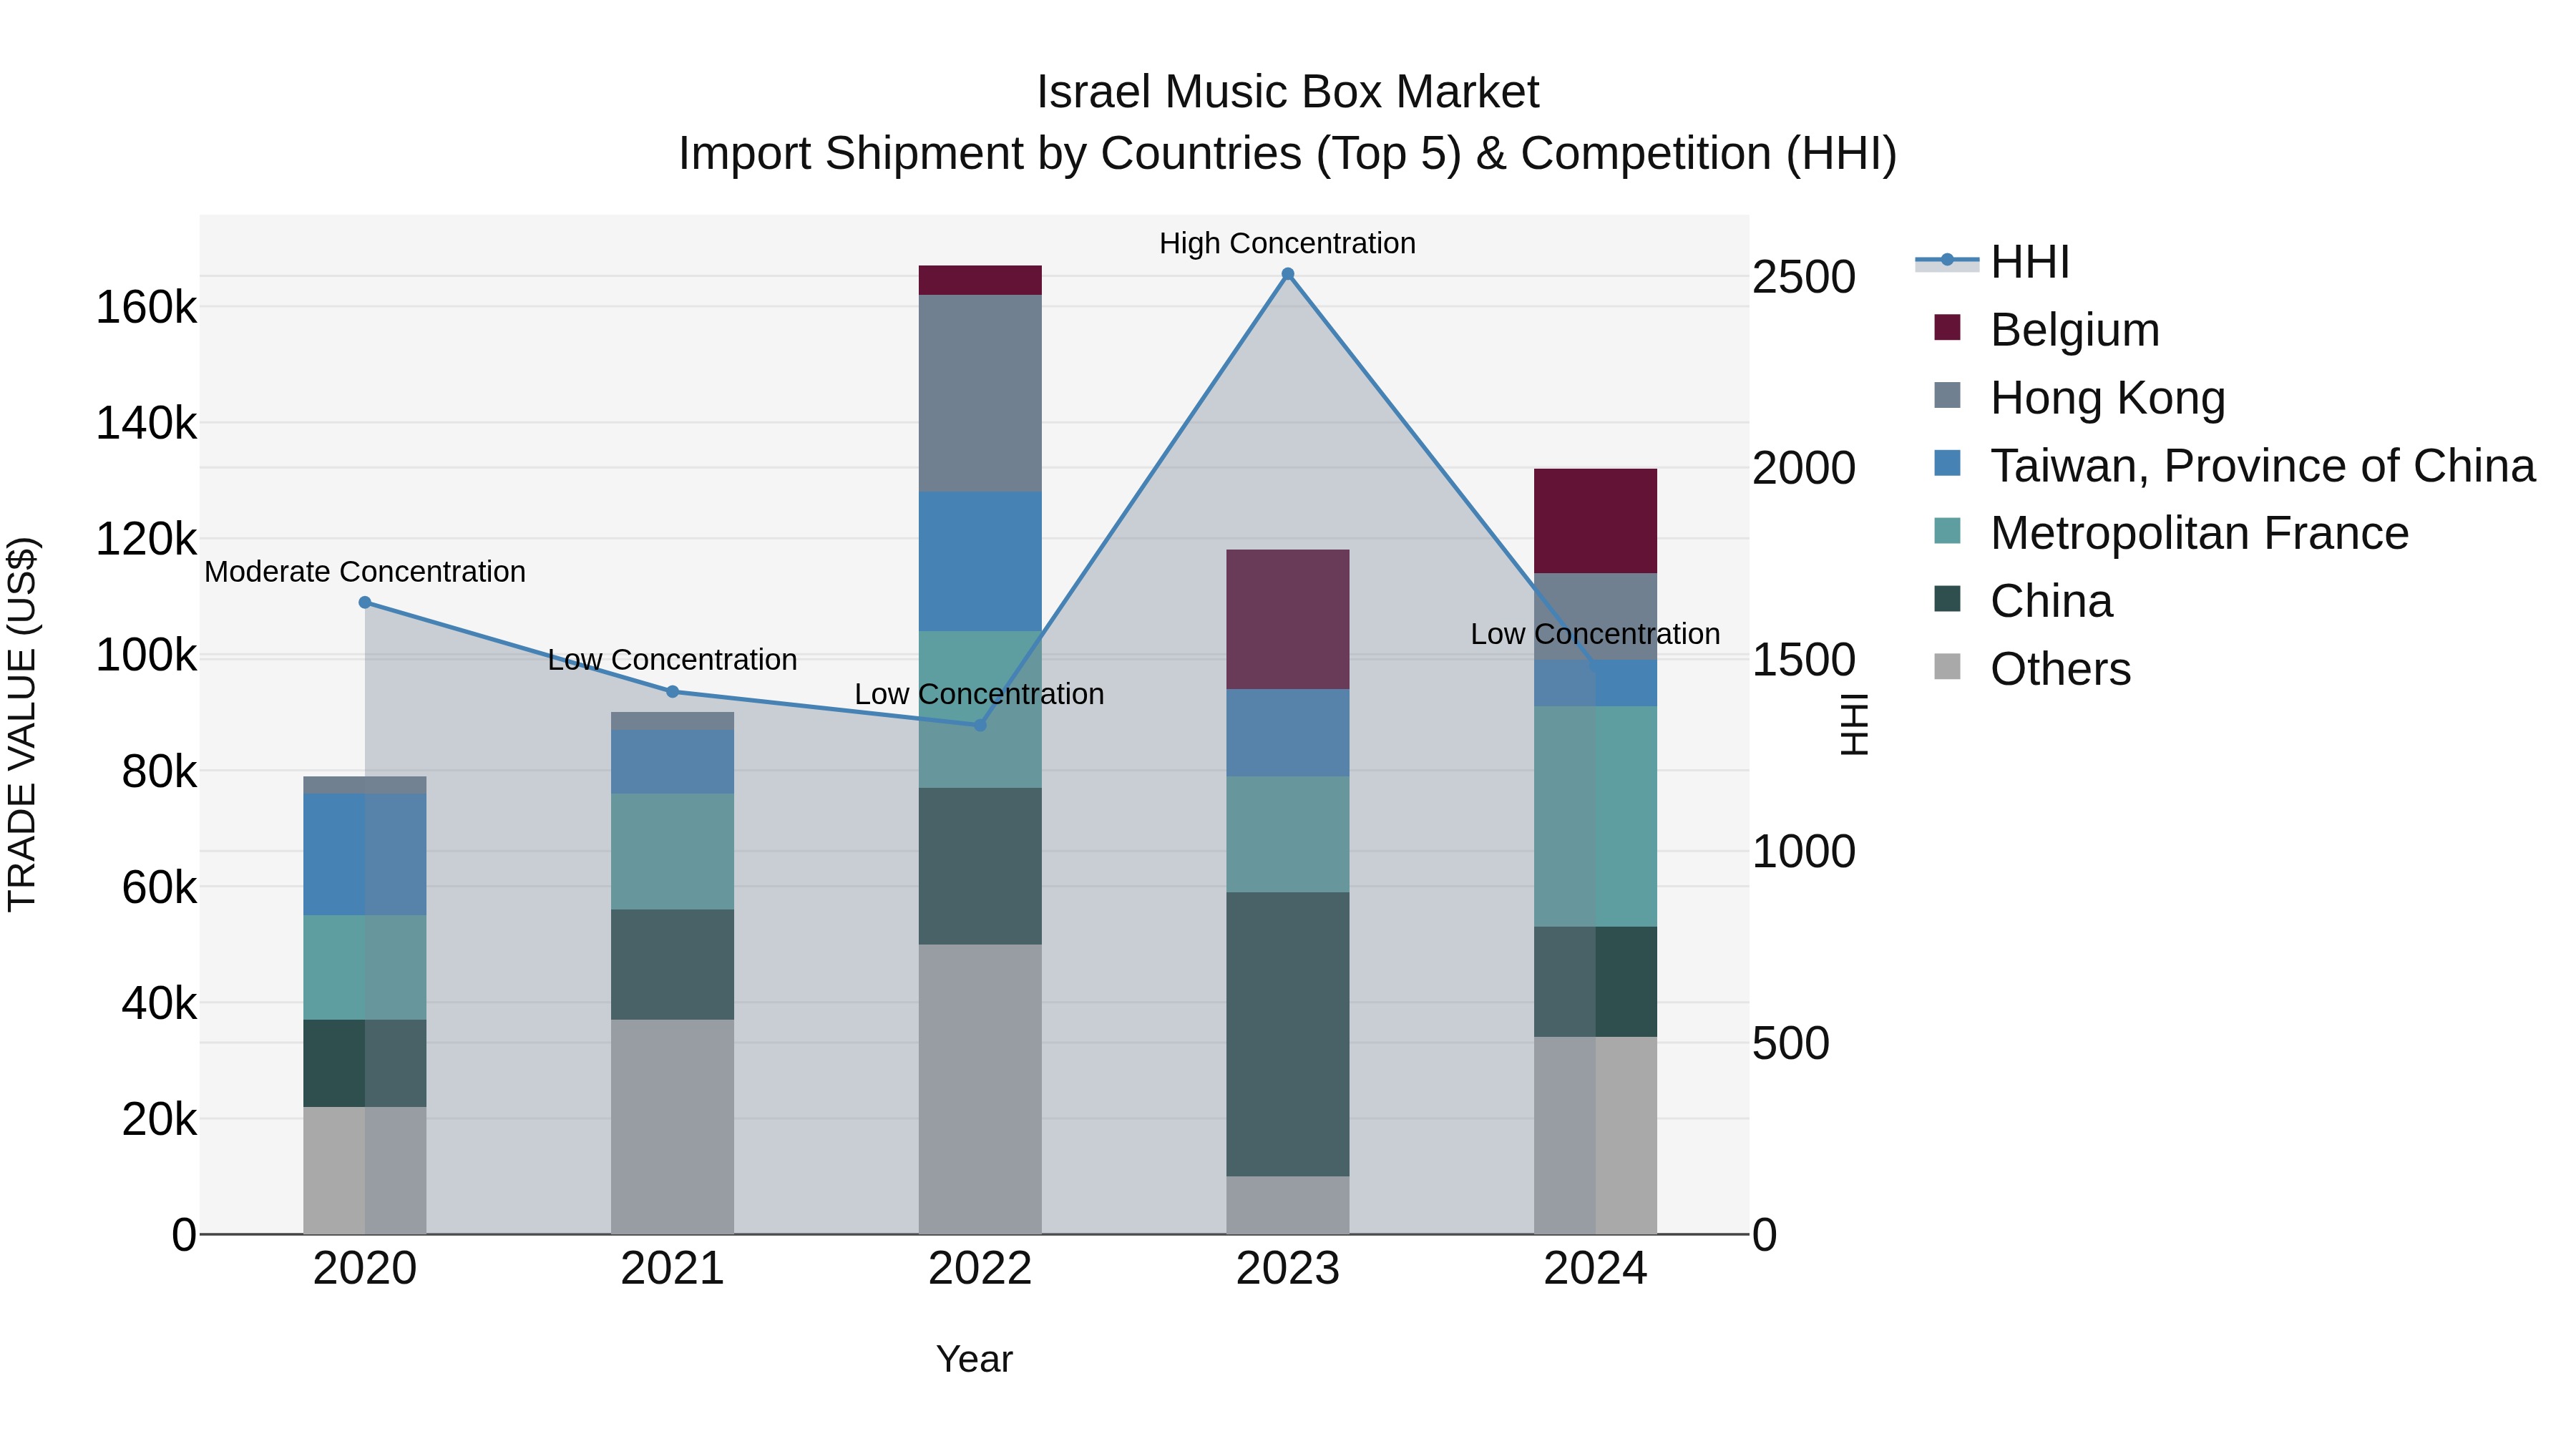Viewport: 2576px width, 1449px height.
Task: Click the 2022 x-axis label
Action: [980, 1268]
